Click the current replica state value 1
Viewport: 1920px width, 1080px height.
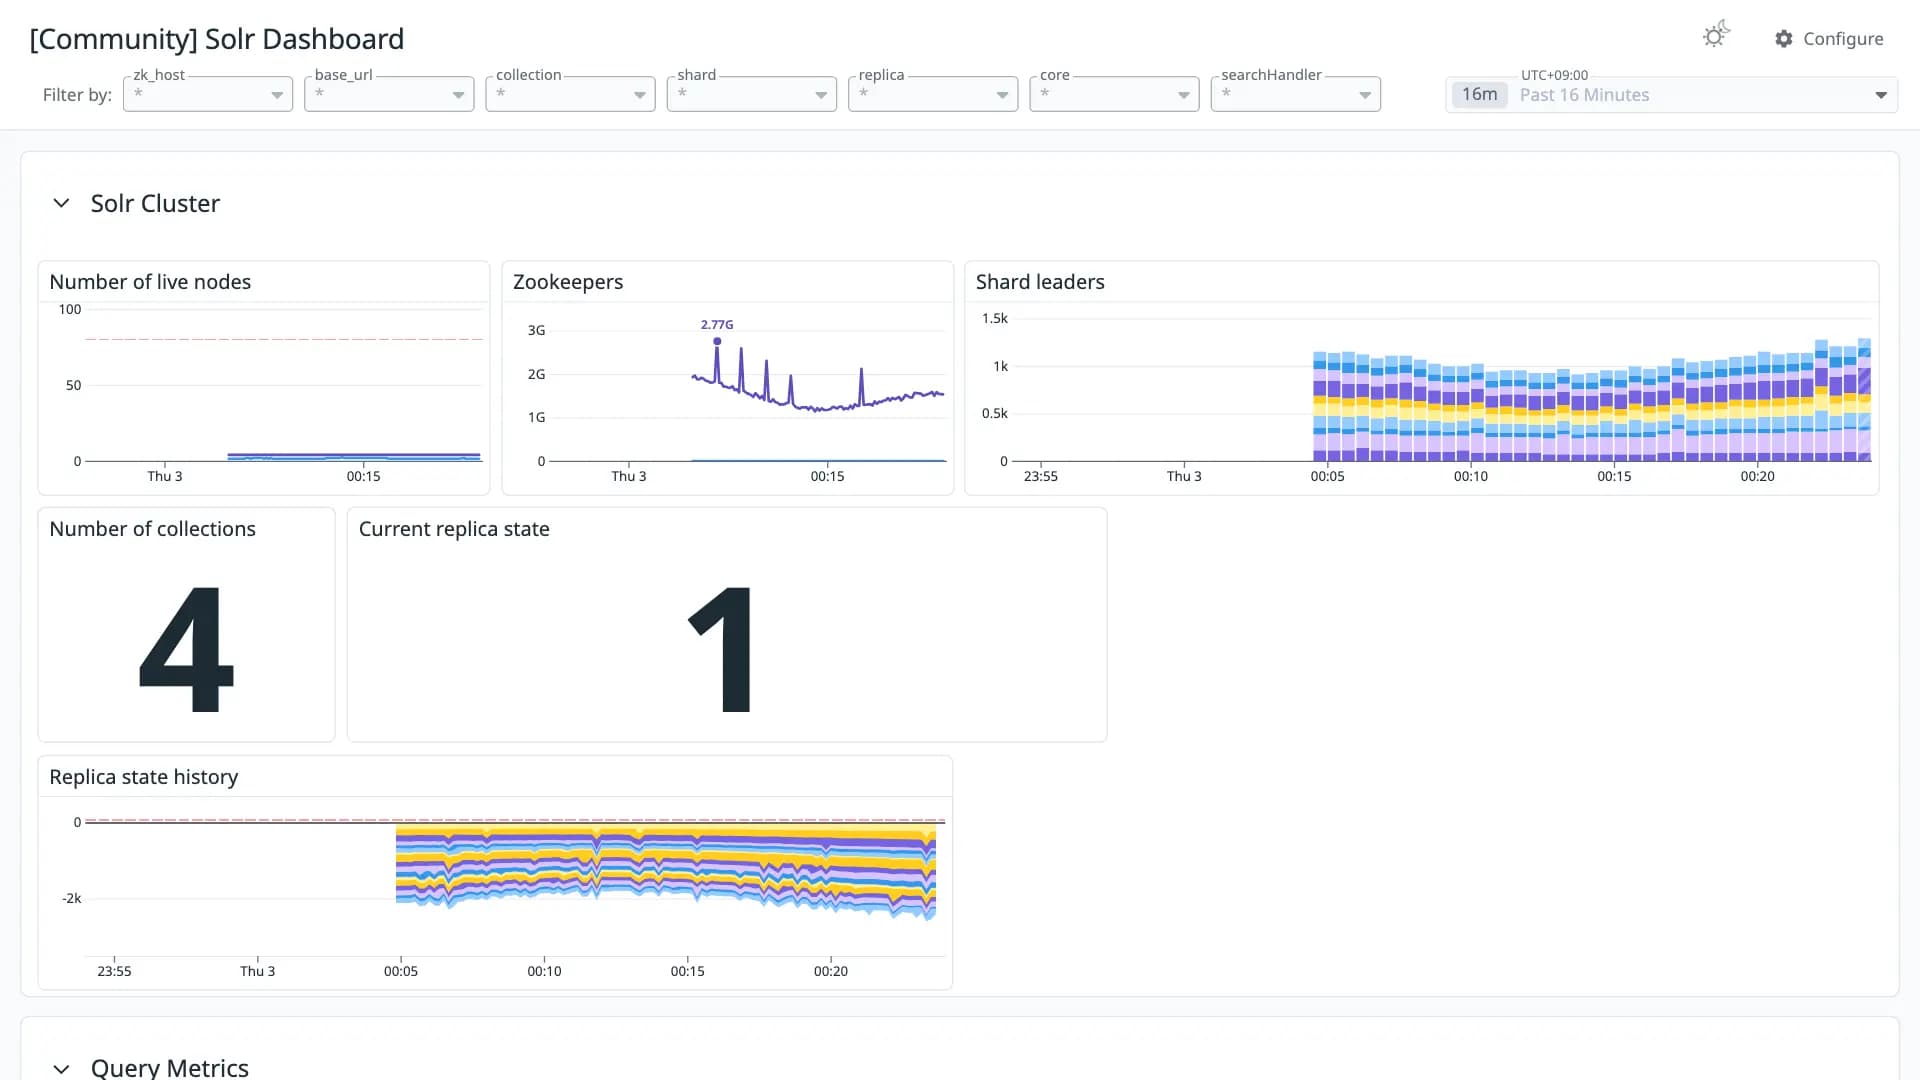pos(722,649)
